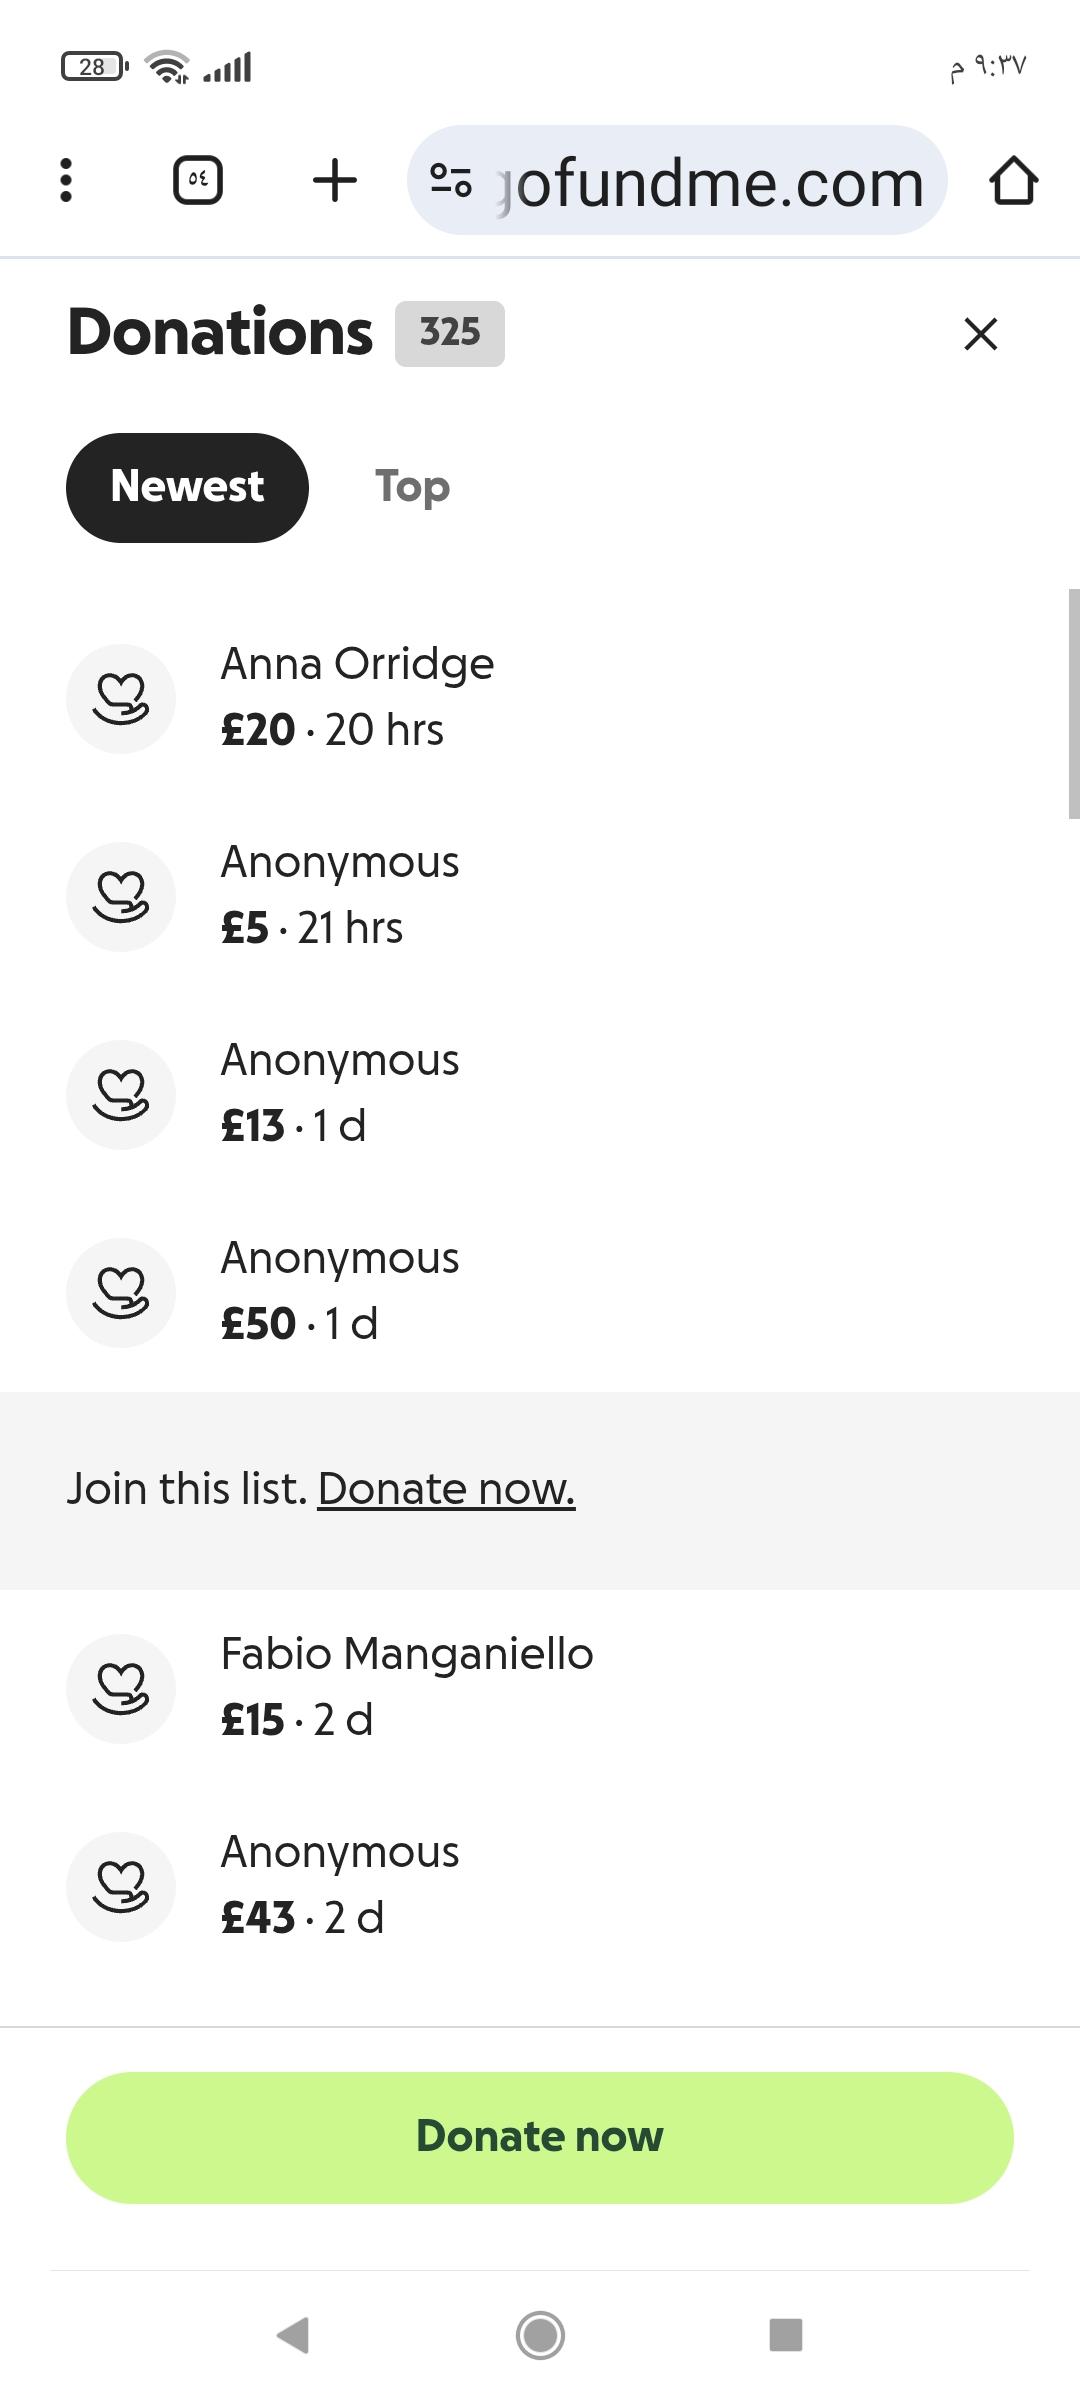The width and height of the screenshot is (1080, 2400).
Task: Tap the heart icon beside Anna Orridge
Action: tap(121, 699)
